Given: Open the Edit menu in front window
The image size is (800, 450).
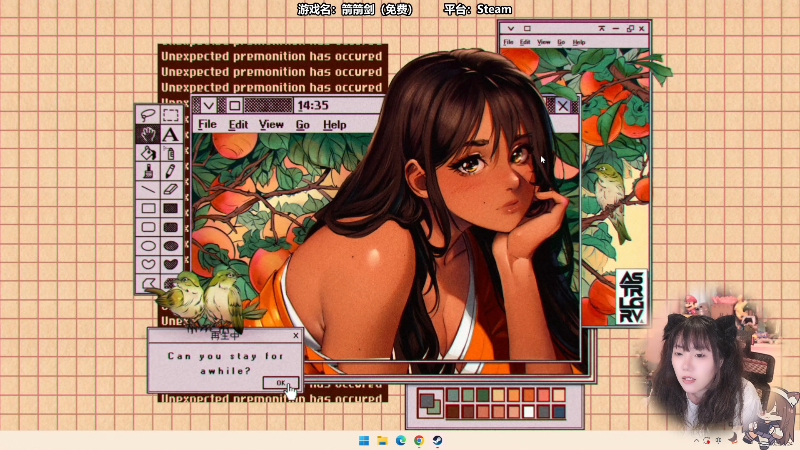Looking at the screenshot, I should (238, 124).
